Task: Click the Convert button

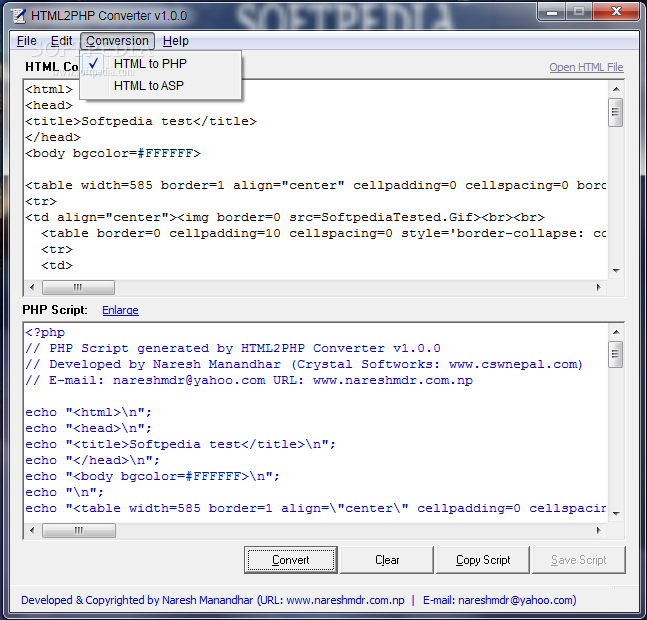Action: [x=290, y=560]
